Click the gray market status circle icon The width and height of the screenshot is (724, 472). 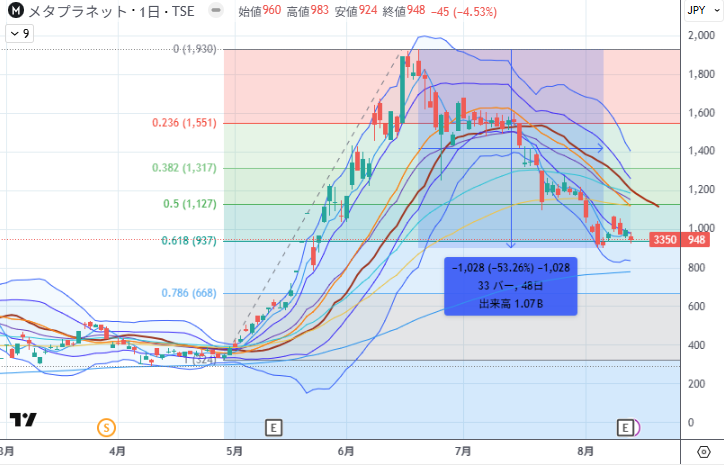click(x=217, y=12)
